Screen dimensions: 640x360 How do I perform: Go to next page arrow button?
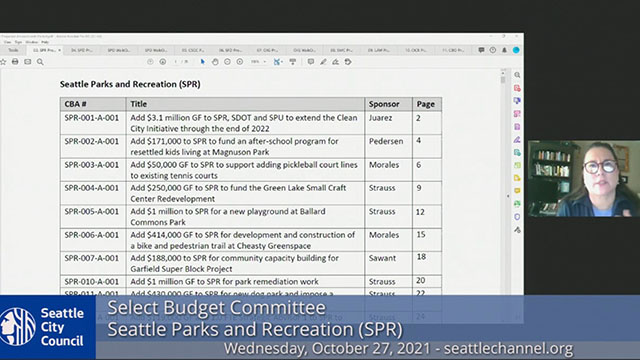162,62
